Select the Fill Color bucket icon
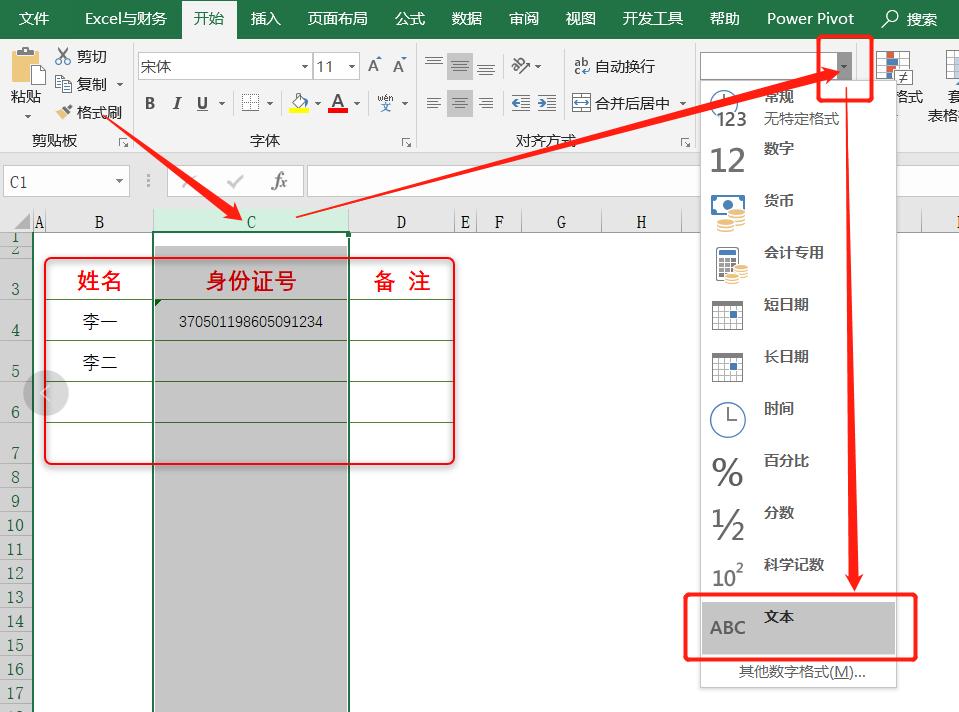The image size is (959, 712). [x=300, y=103]
